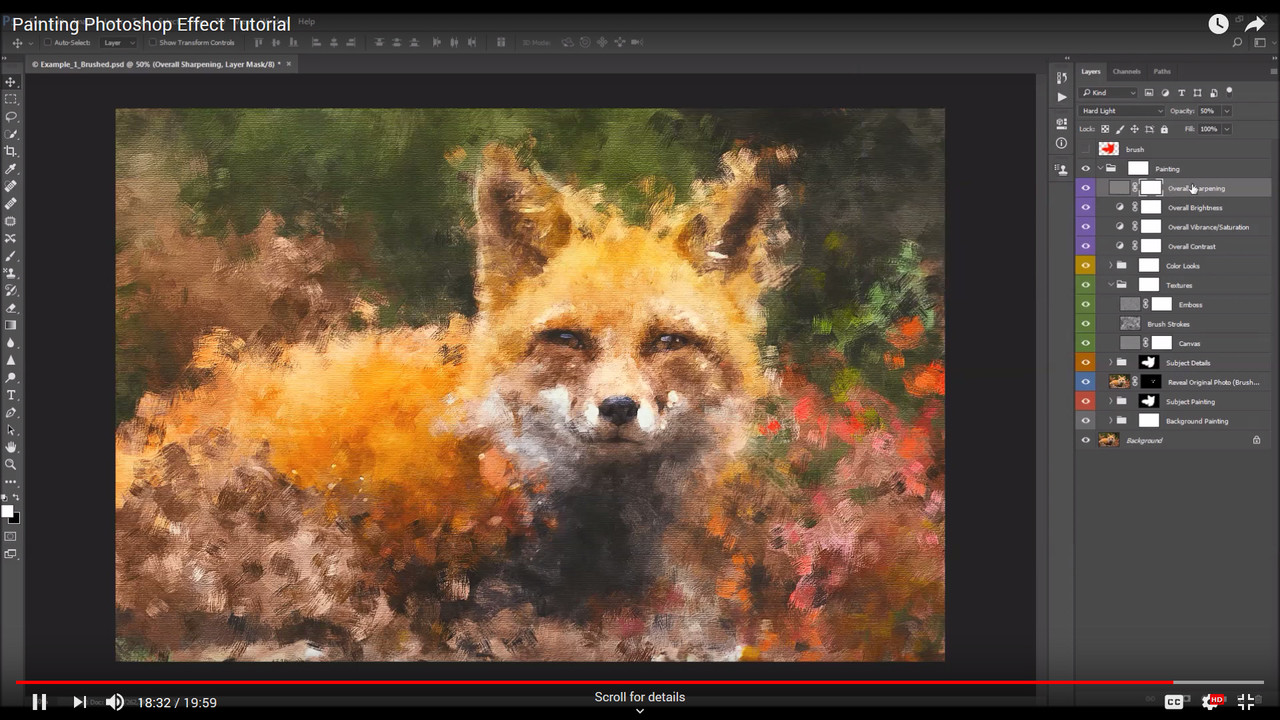Select the Eraser tool
Image resolution: width=1280 pixels, height=720 pixels.
point(11,307)
